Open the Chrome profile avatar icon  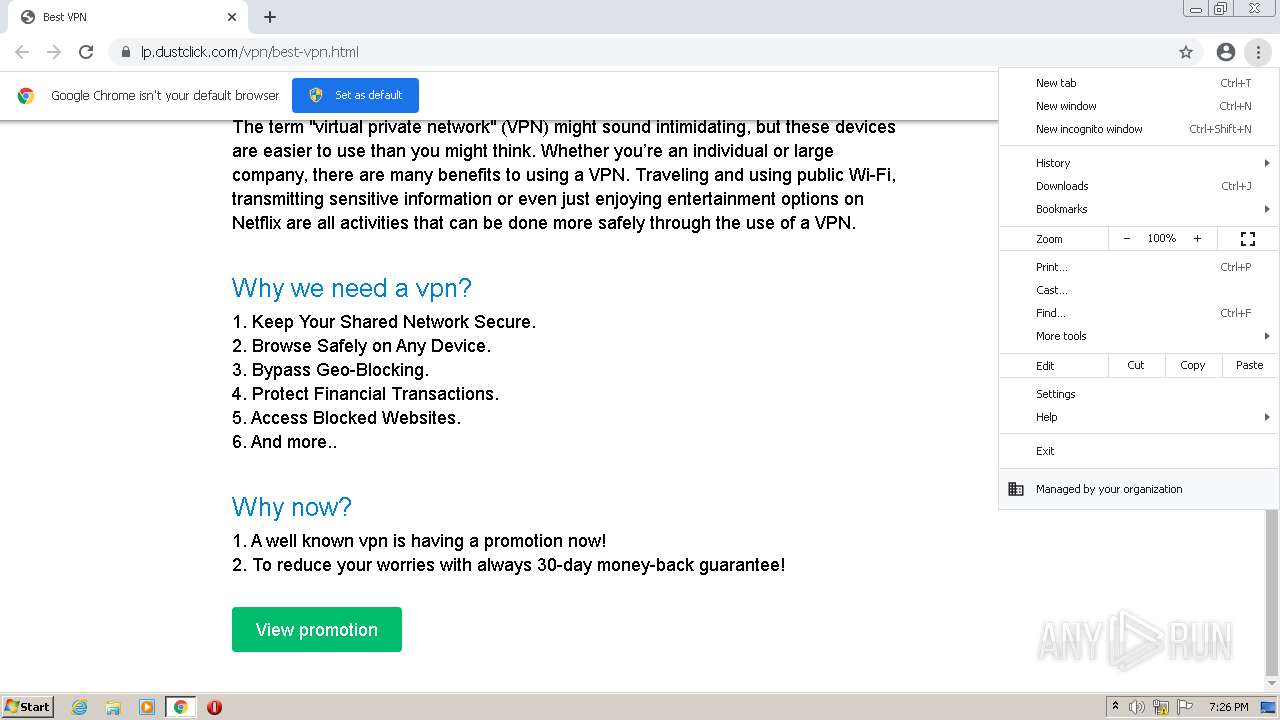[x=1226, y=52]
